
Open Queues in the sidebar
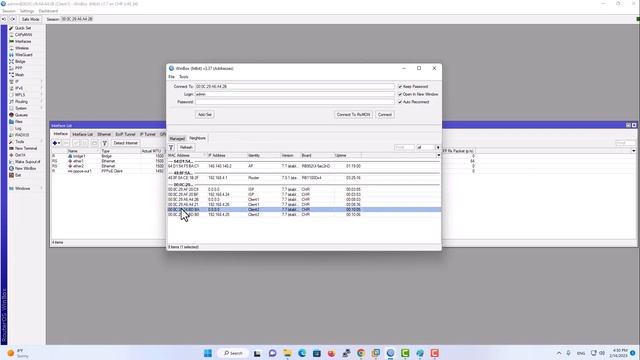pos(21,115)
